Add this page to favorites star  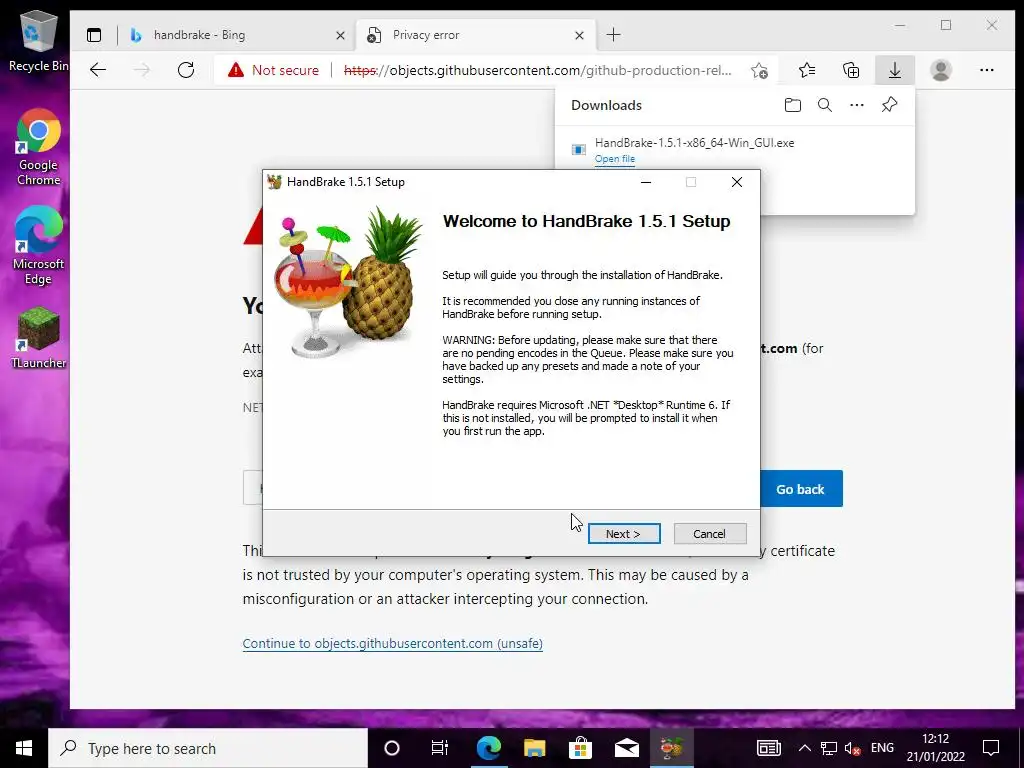tap(759, 70)
